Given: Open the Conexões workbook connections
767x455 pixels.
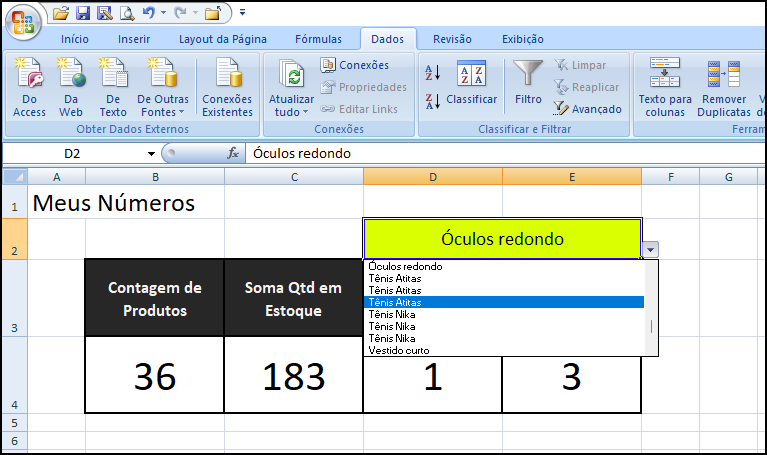Looking at the screenshot, I should tap(355, 65).
